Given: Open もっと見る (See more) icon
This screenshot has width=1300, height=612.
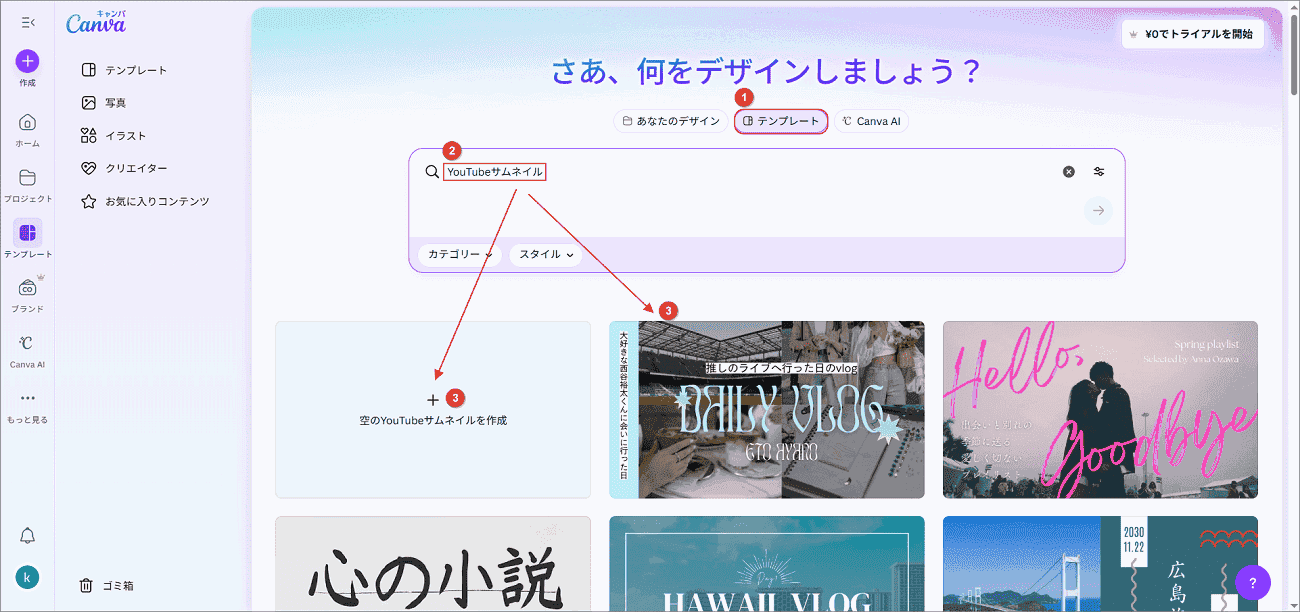Looking at the screenshot, I should (x=27, y=400).
